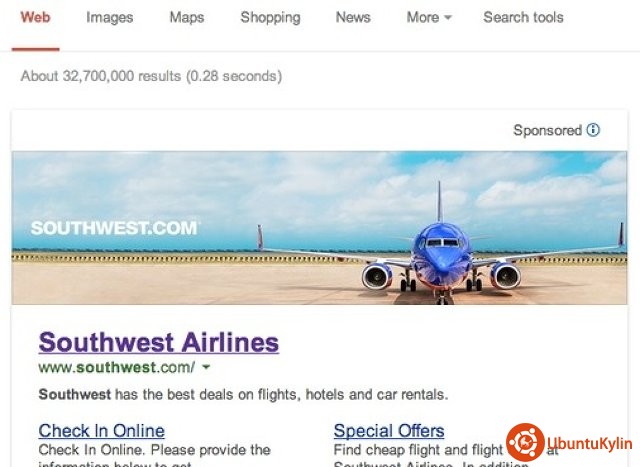This screenshot has height=467, width=640.
Task: Follow the Check In Online sitelink
Action: [x=102, y=431]
